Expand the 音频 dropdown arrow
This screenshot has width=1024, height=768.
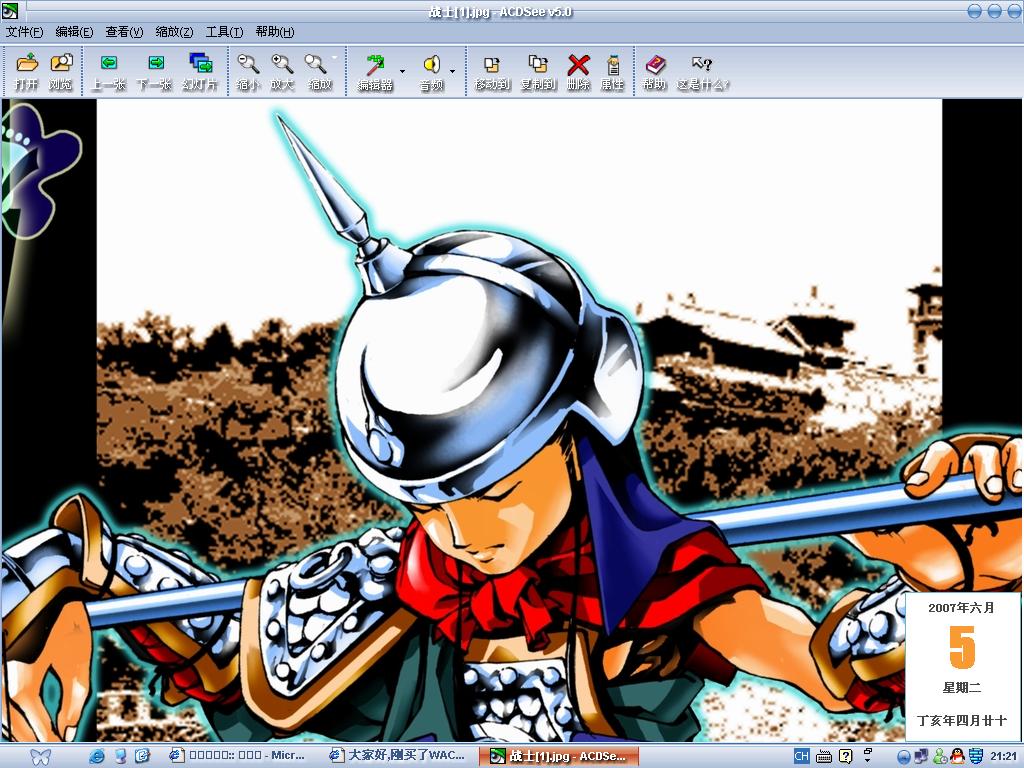click(452, 71)
